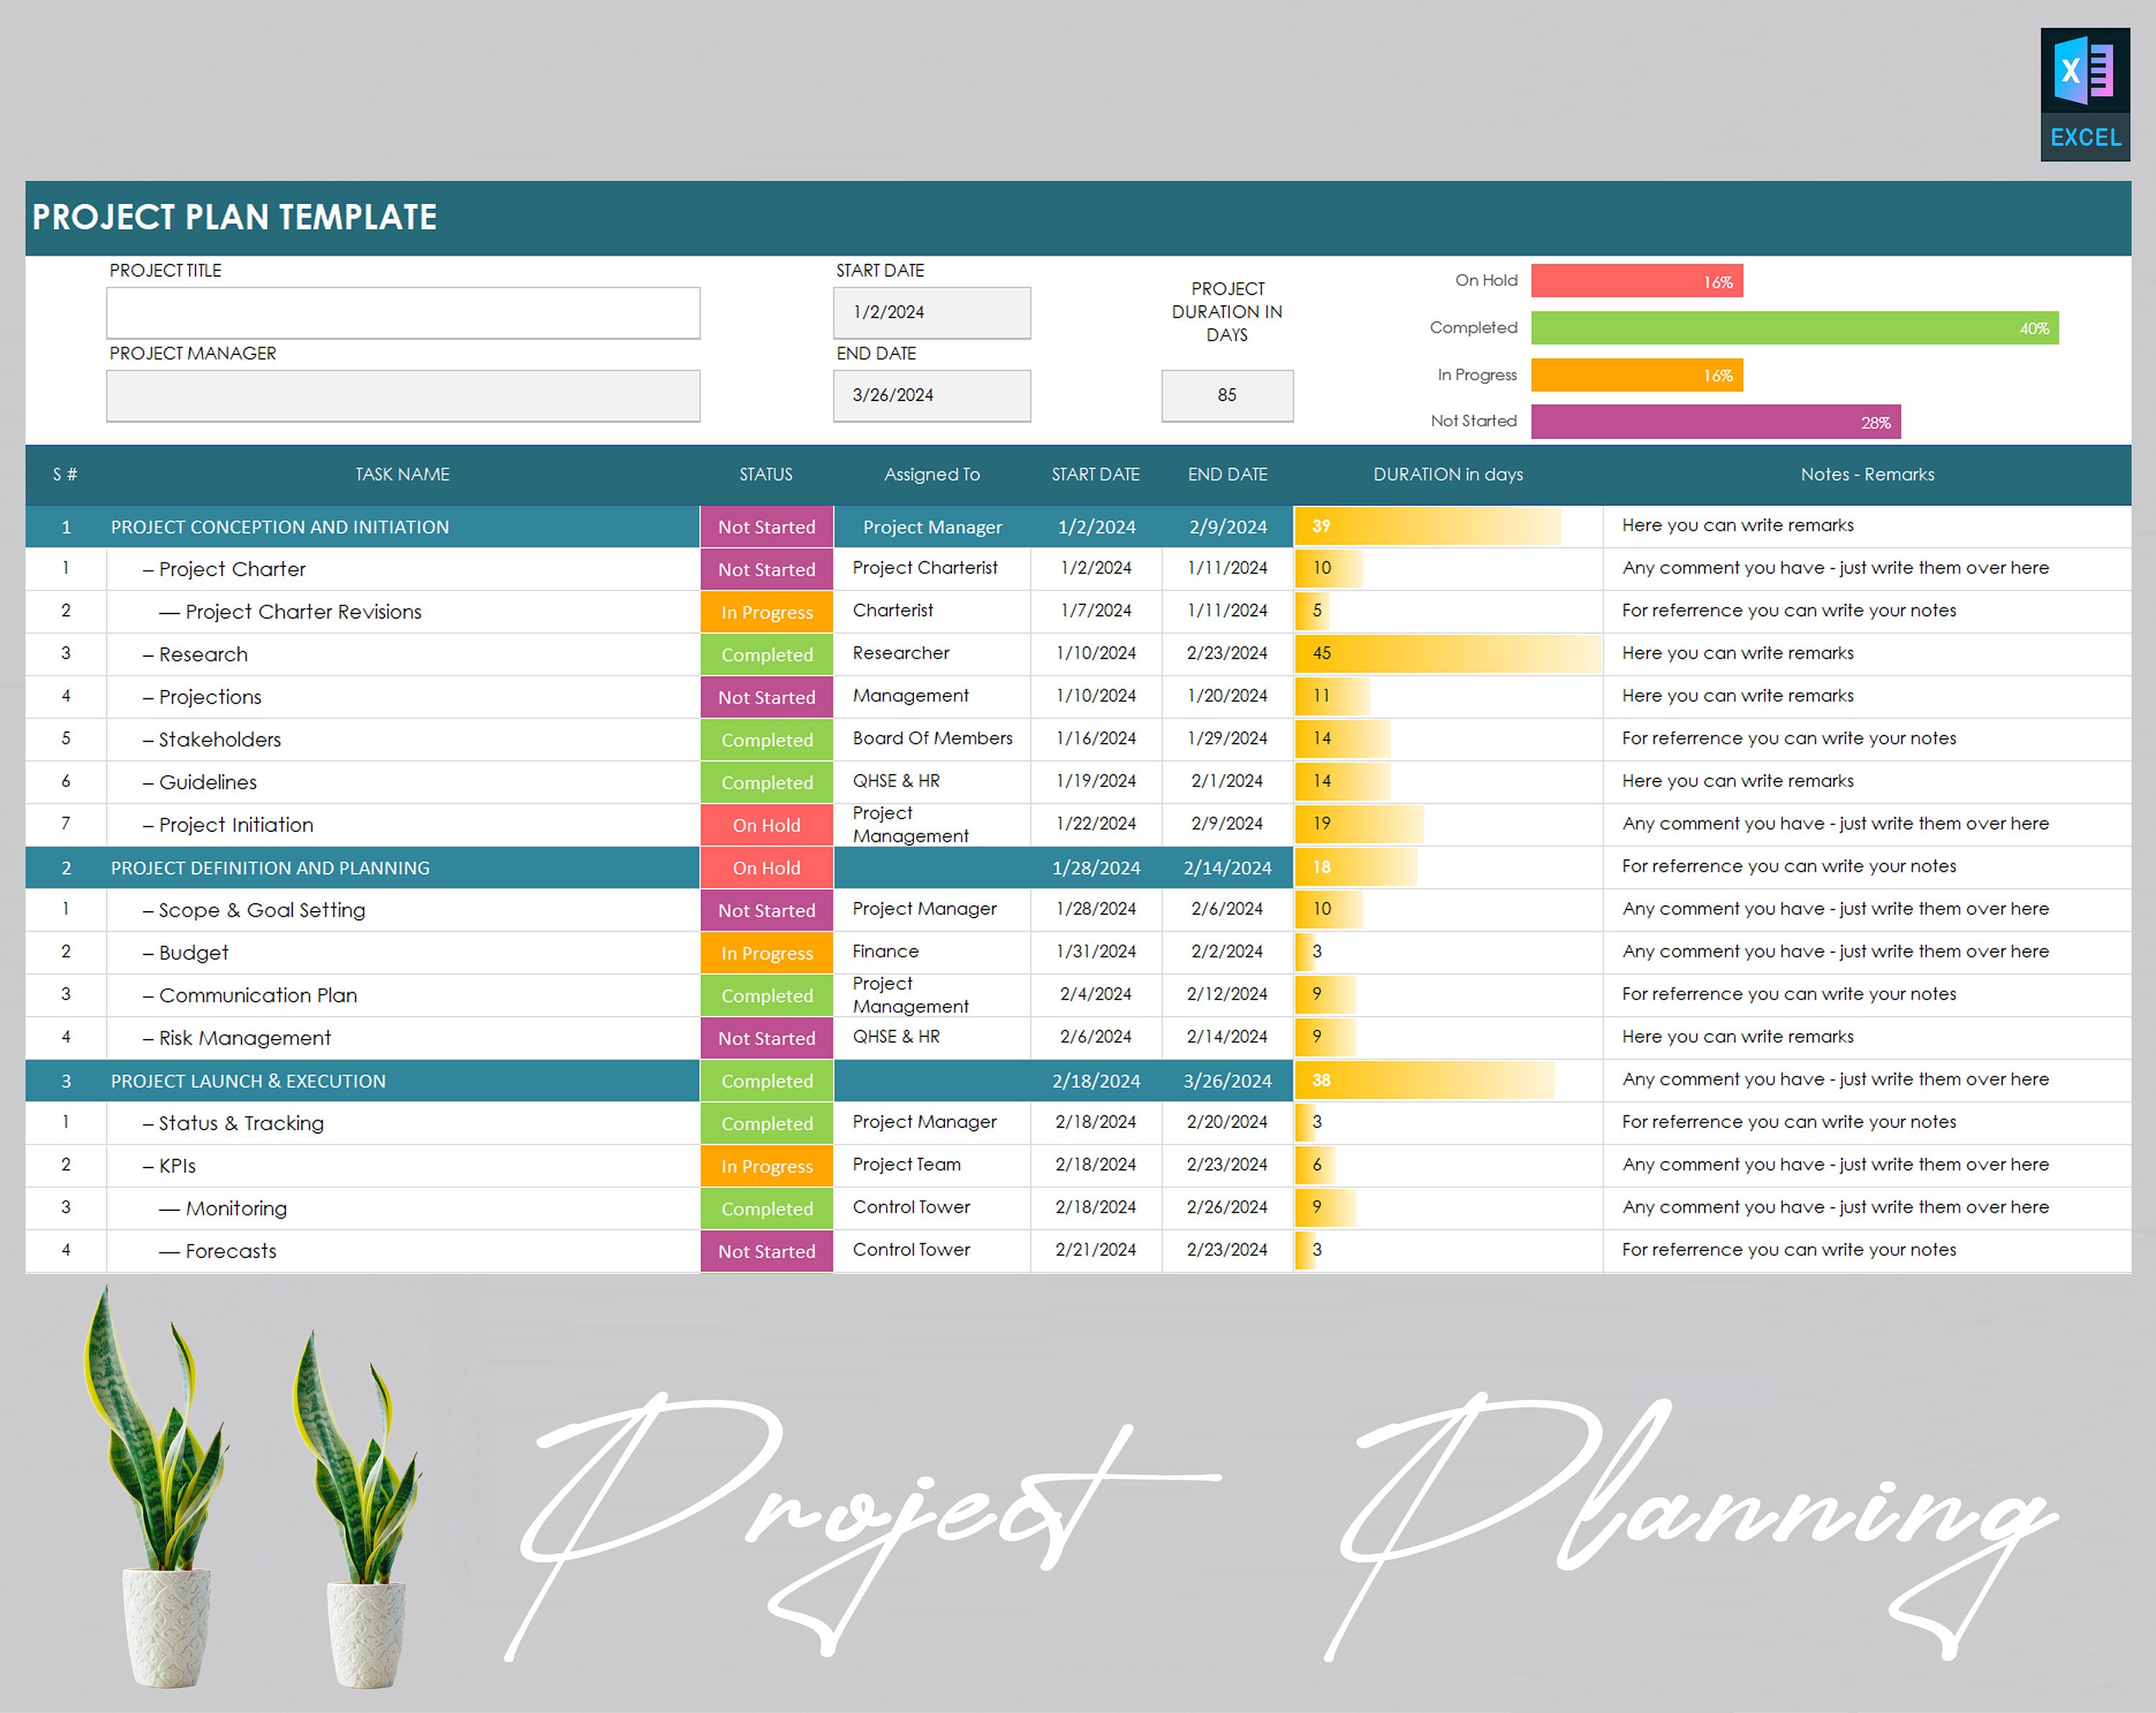Select the Start Date field showing 1/2/2024
2156x1713 pixels.
pos(931,312)
